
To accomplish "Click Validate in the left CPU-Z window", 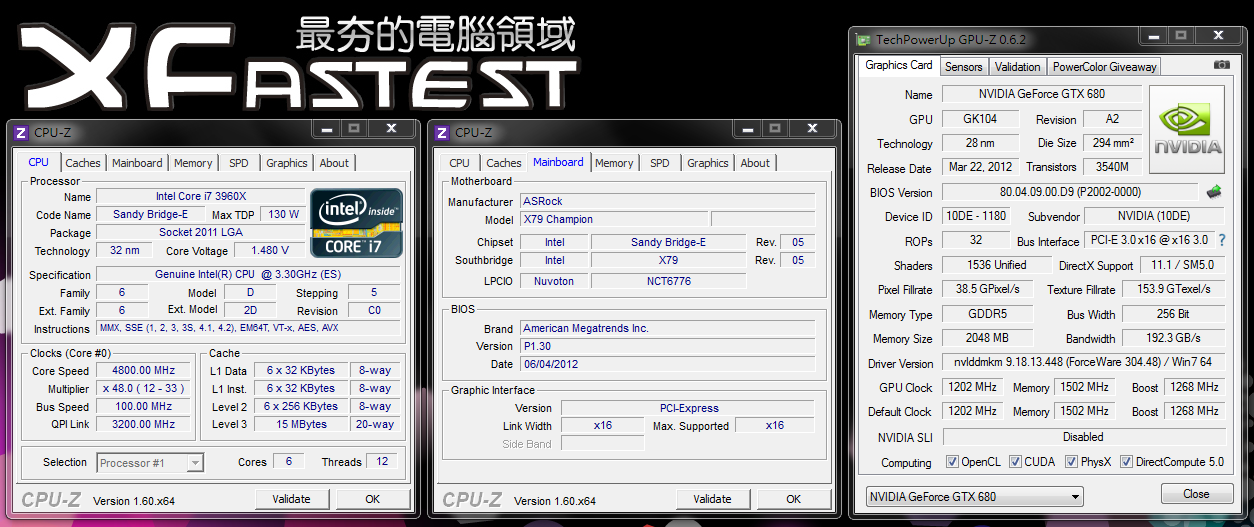I will (x=291, y=499).
